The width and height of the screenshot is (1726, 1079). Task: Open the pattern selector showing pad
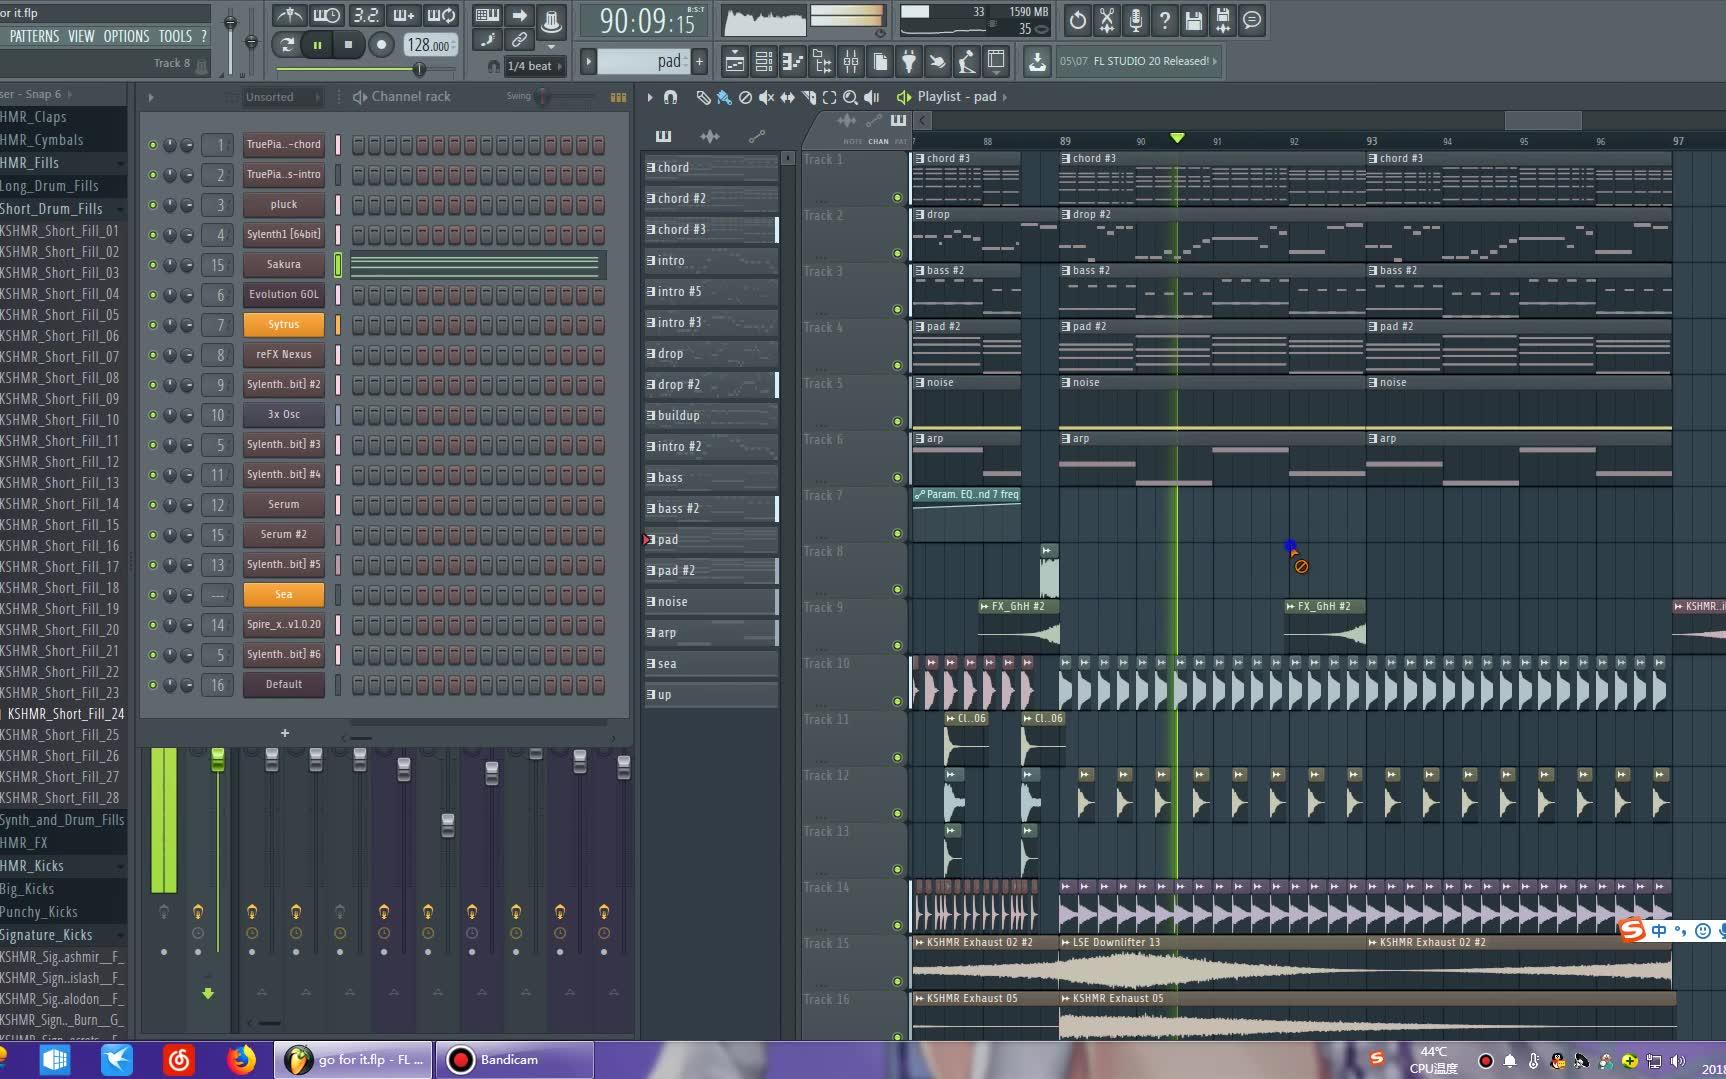645,62
